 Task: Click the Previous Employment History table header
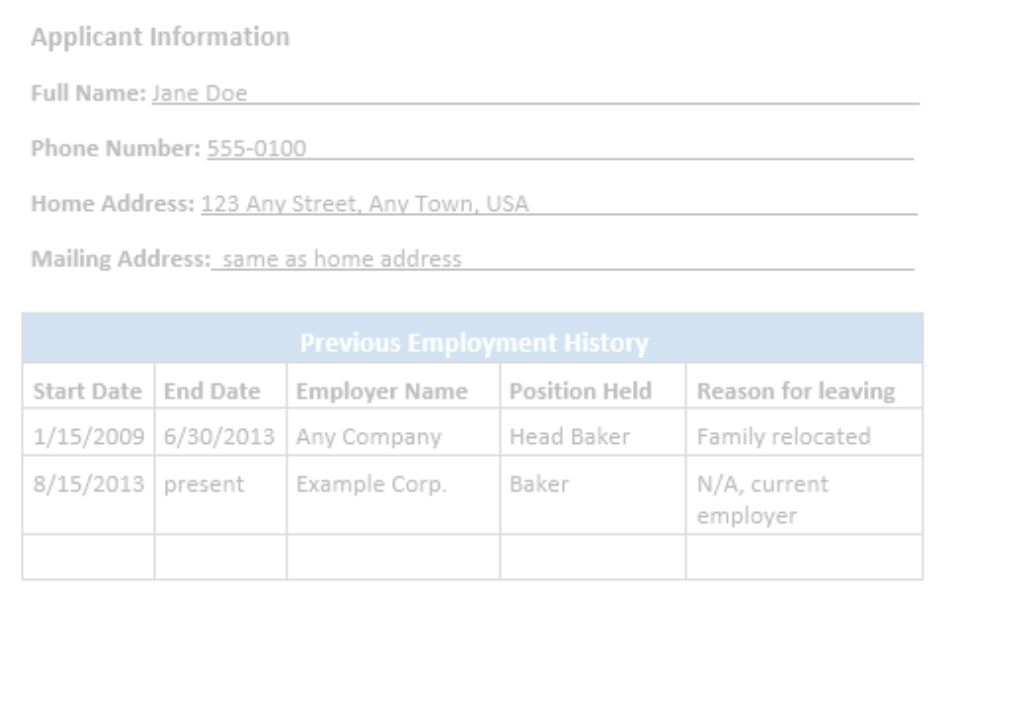tap(473, 339)
